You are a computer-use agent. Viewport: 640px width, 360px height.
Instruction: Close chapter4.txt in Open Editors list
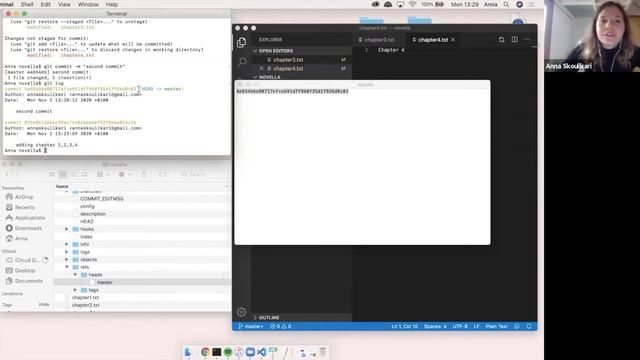pyautogui.click(x=261, y=69)
